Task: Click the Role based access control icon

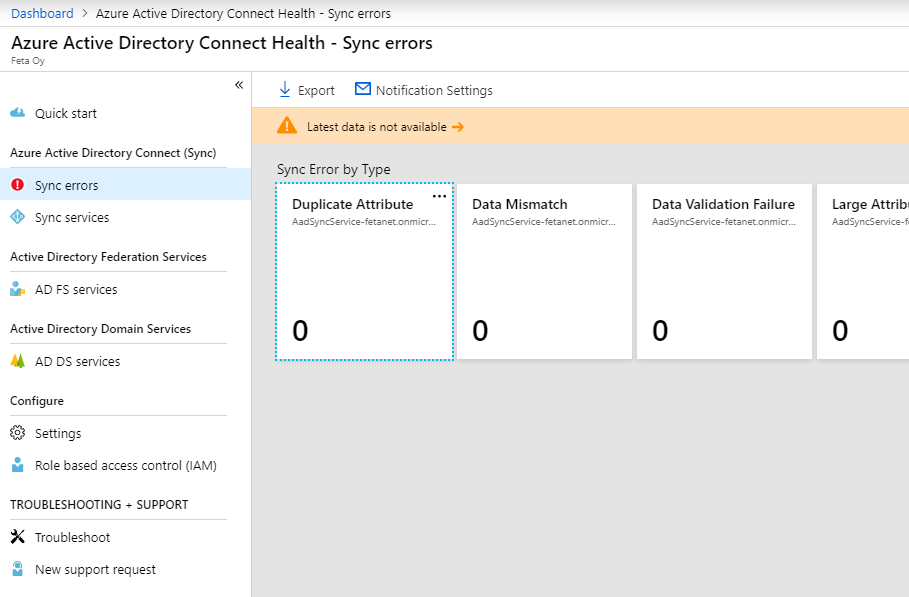Action: click(17, 465)
